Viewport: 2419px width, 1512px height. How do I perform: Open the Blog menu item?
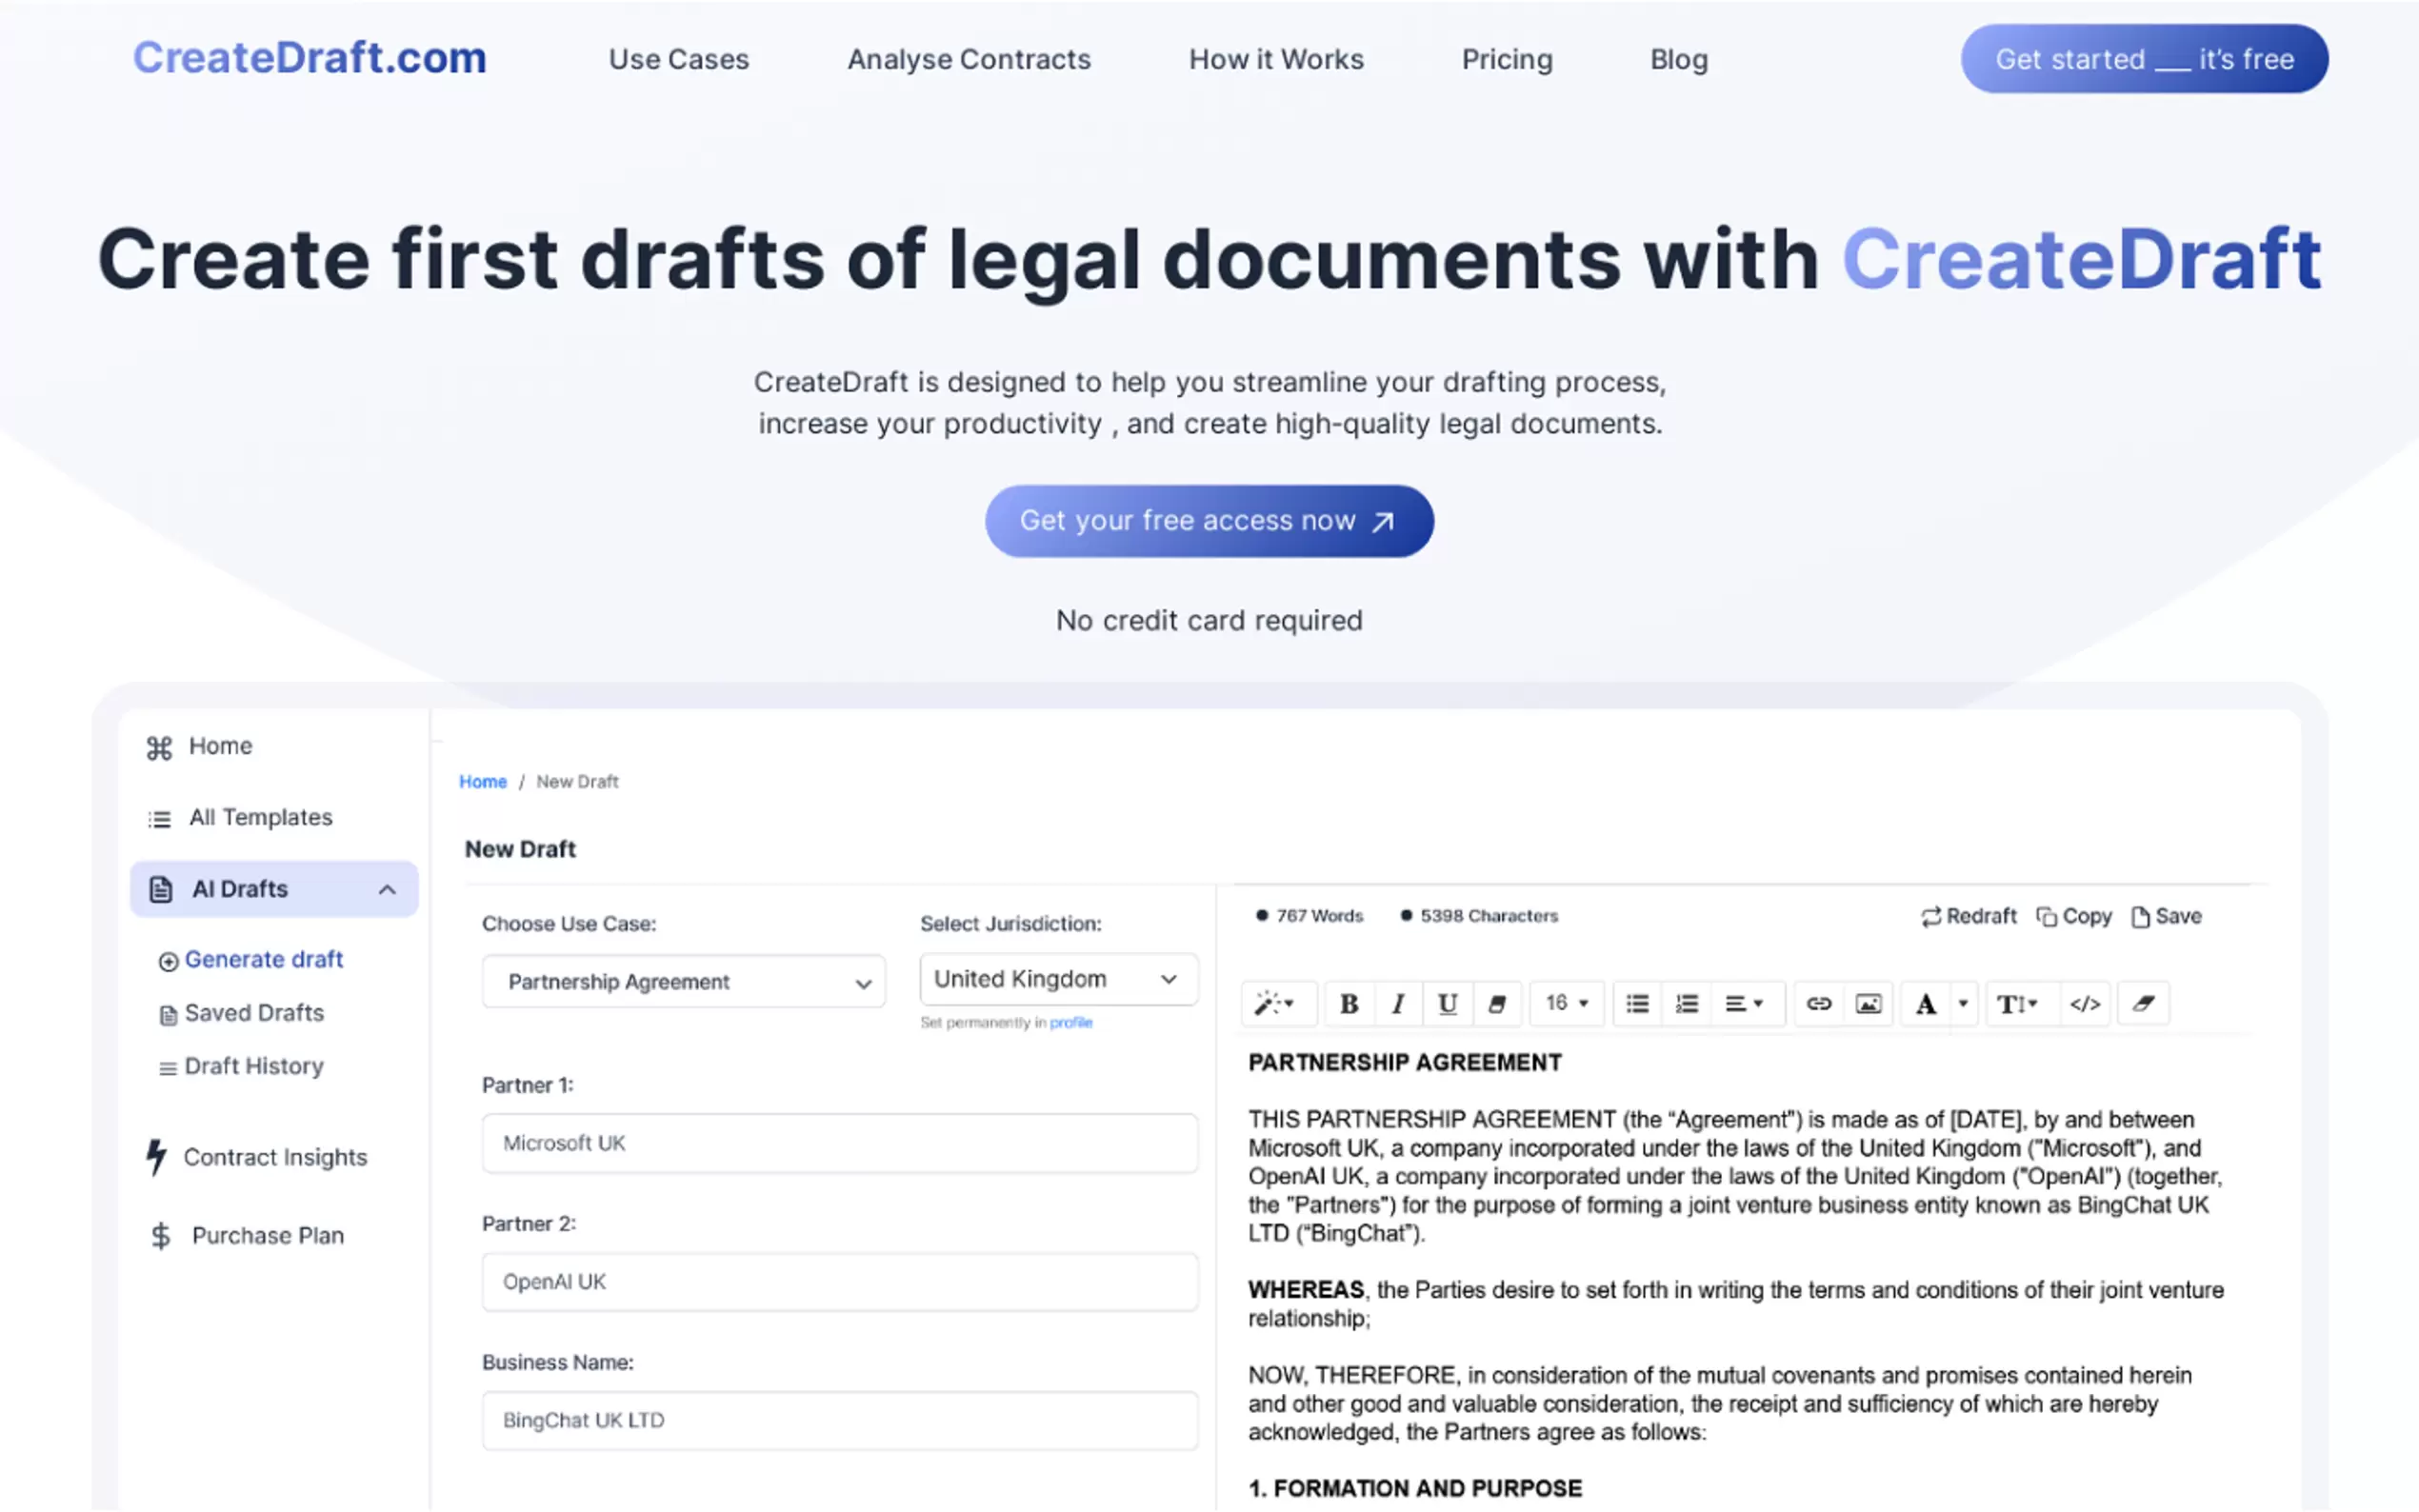coord(1678,59)
